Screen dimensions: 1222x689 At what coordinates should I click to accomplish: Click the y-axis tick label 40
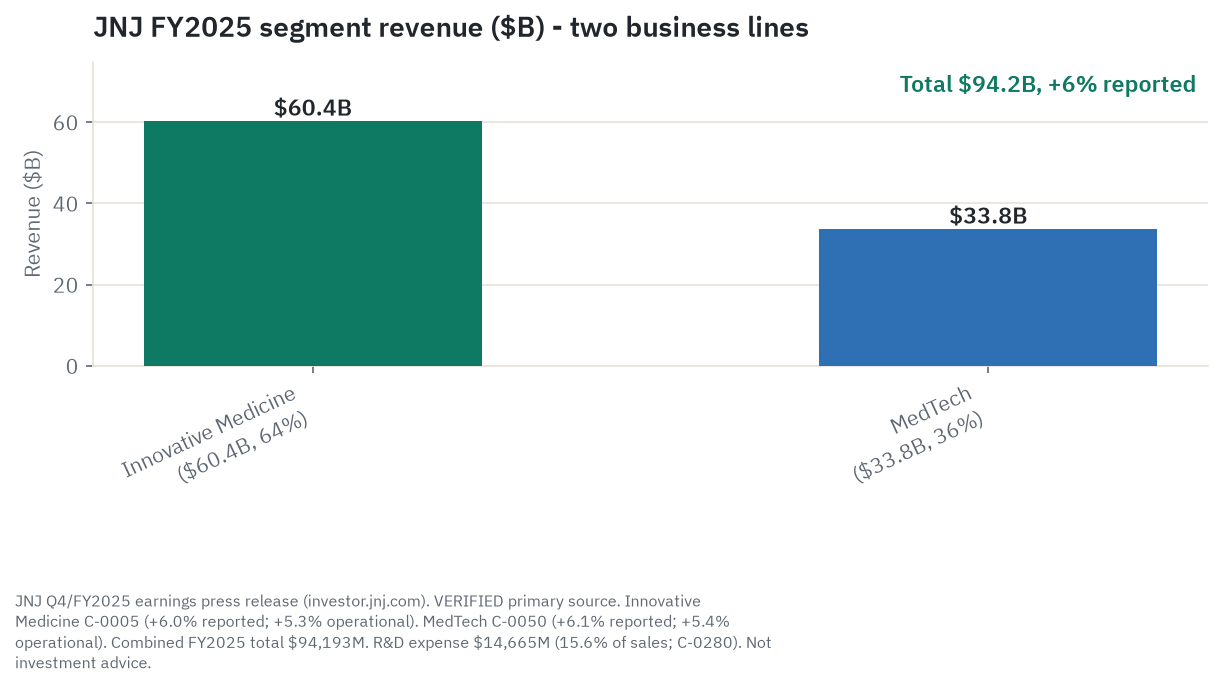point(66,204)
